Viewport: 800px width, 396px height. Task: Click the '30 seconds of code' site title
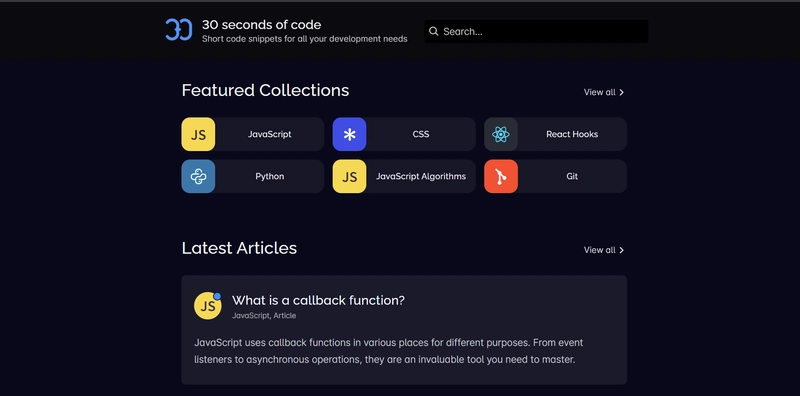tap(261, 24)
